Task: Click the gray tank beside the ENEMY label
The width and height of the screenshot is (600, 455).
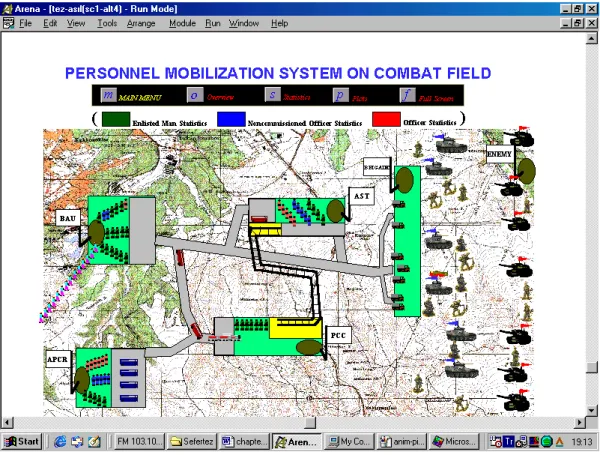Action: pyautogui.click(x=451, y=144)
